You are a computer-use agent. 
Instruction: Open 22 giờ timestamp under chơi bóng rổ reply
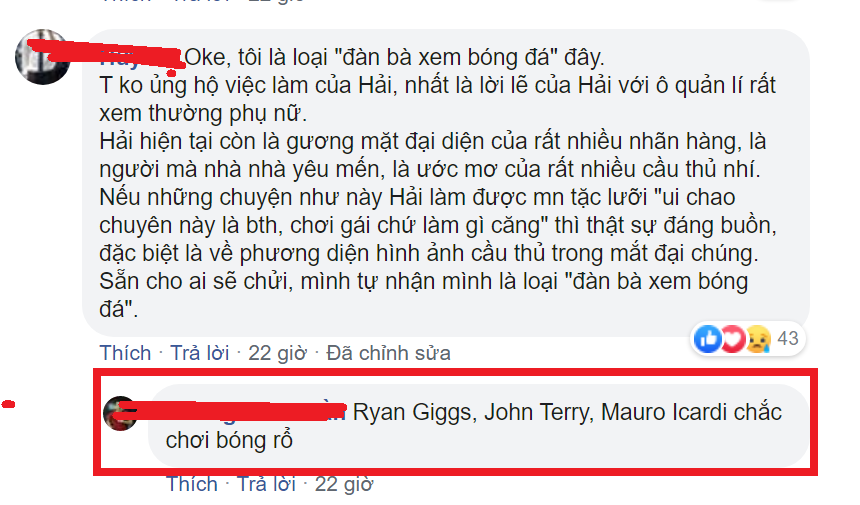point(344,484)
